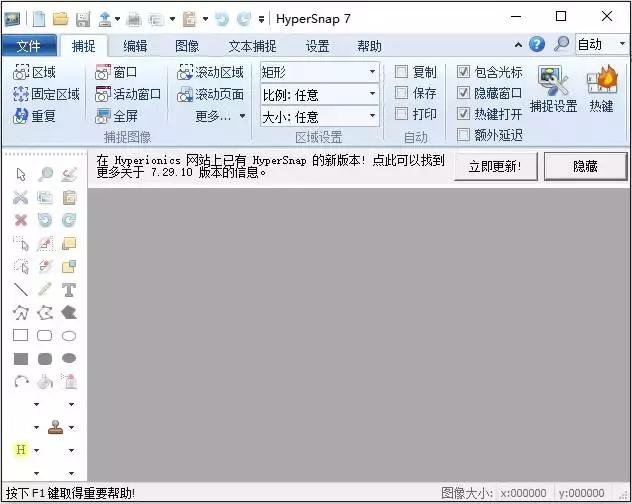Uncheck the 热键打开 checkbox
The height and width of the screenshot is (504, 632).
[x=464, y=114]
